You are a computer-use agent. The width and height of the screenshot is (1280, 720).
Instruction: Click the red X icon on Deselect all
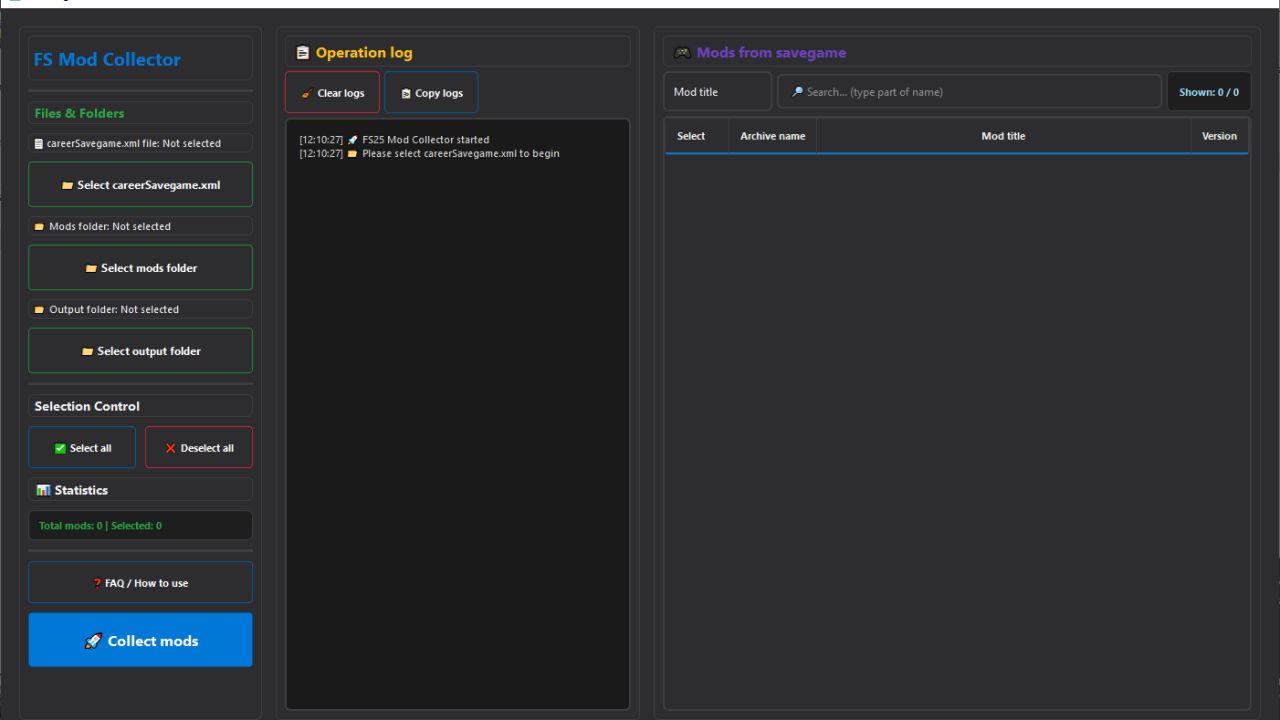(x=171, y=447)
